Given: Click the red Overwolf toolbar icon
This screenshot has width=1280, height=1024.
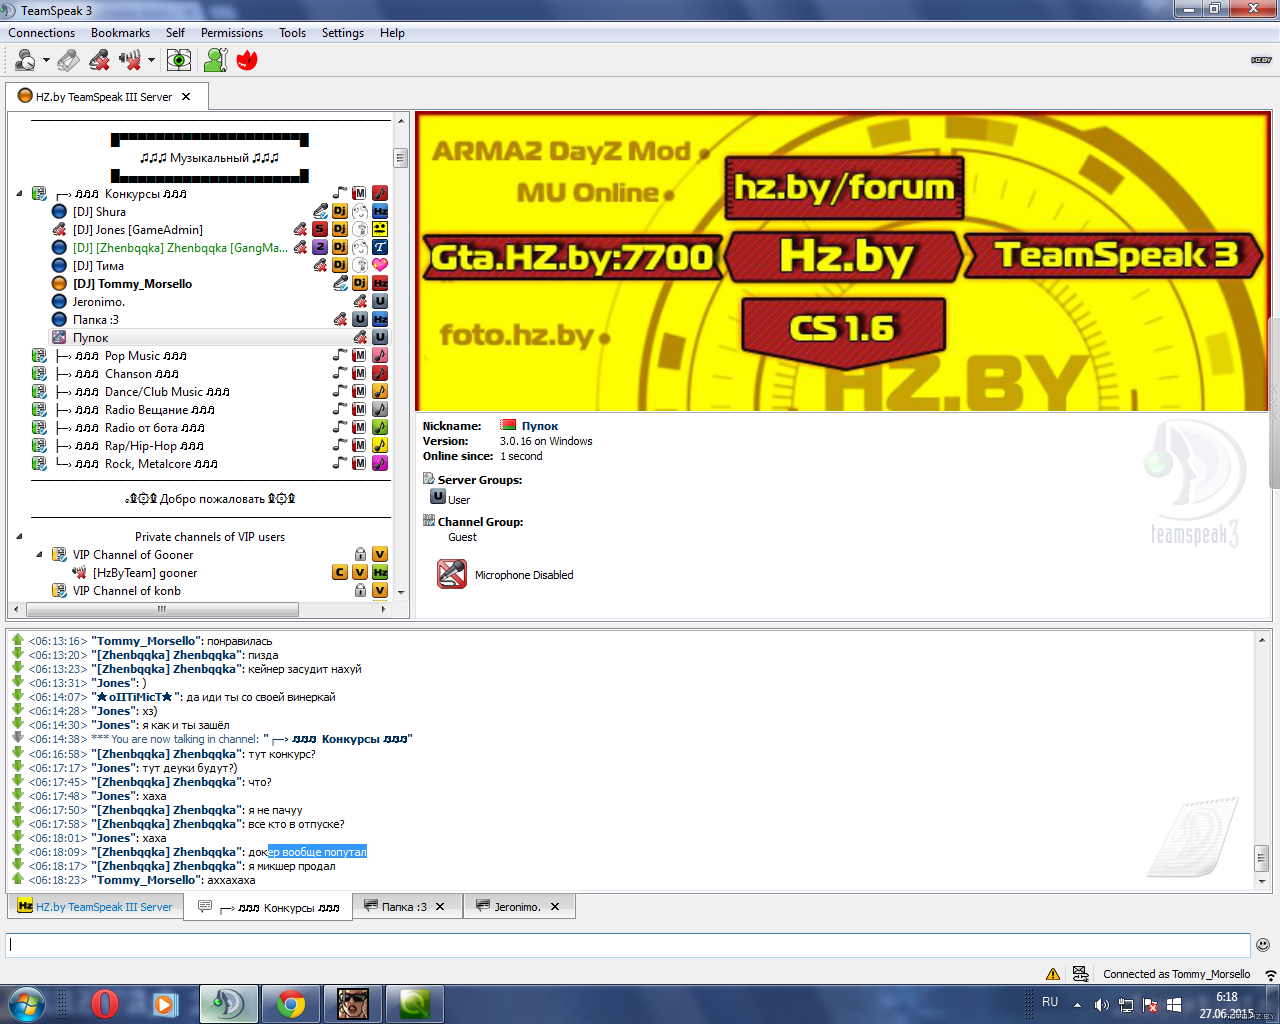Looking at the screenshot, I should point(247,61).
